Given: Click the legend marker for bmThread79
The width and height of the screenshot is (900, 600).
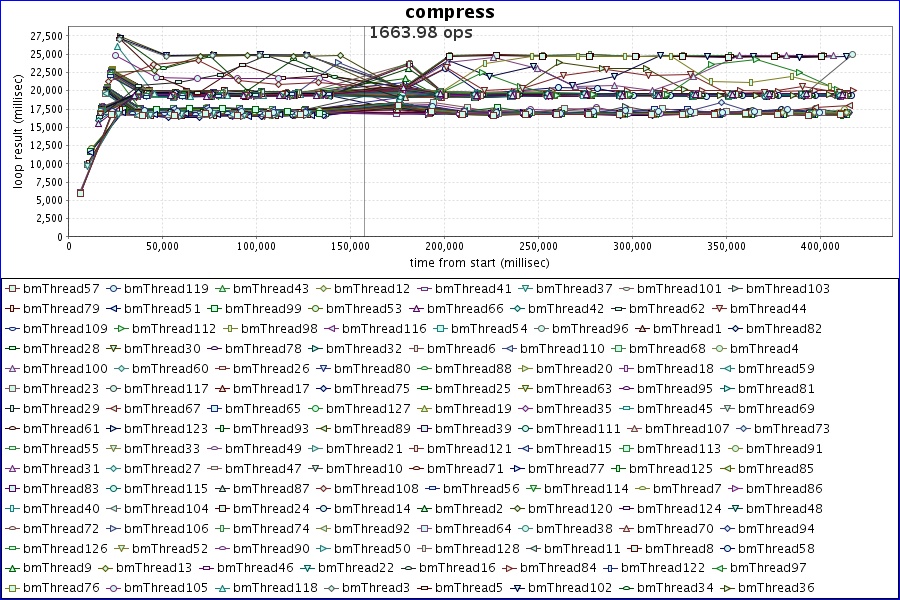Looking at the screenshot, I should (12, 309).
